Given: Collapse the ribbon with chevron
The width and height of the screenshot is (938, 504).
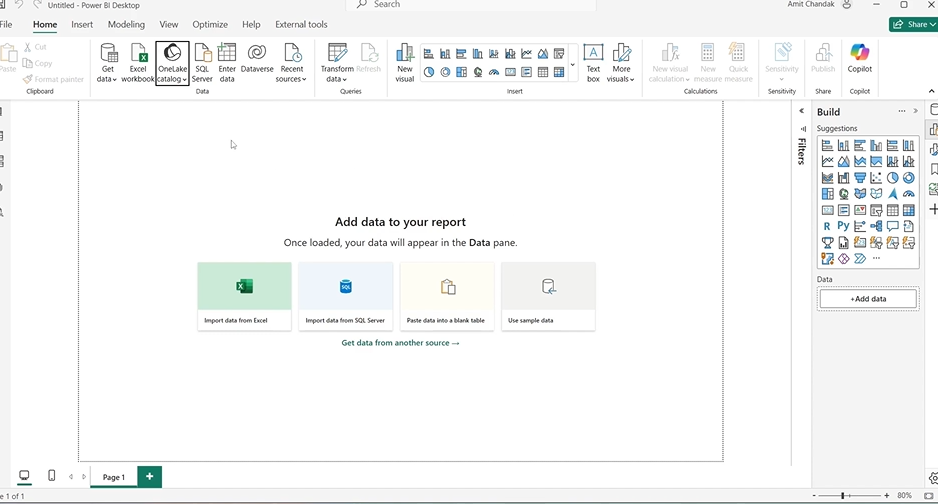Looking at the screenshot, I should 931,91.
